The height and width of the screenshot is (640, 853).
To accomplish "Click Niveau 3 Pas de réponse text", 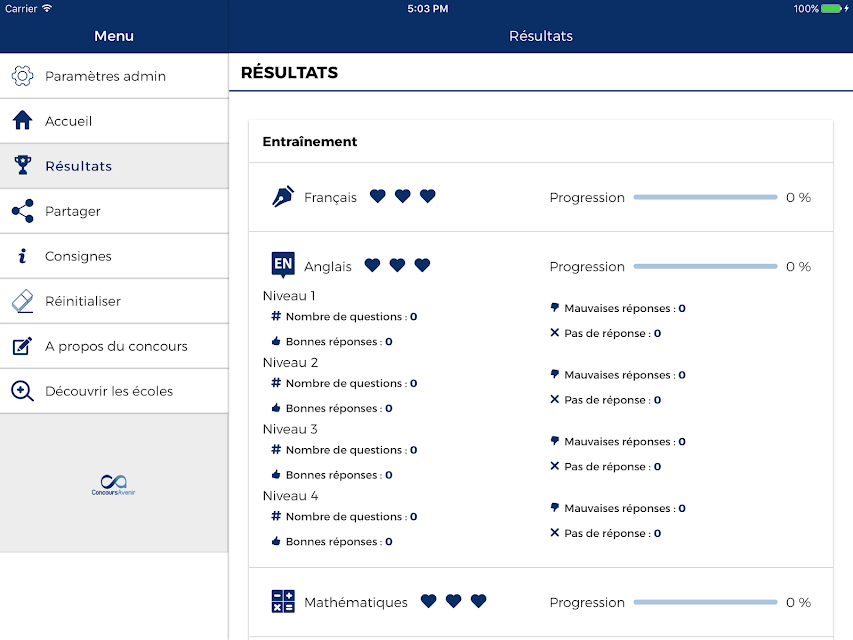I will 613,466.
